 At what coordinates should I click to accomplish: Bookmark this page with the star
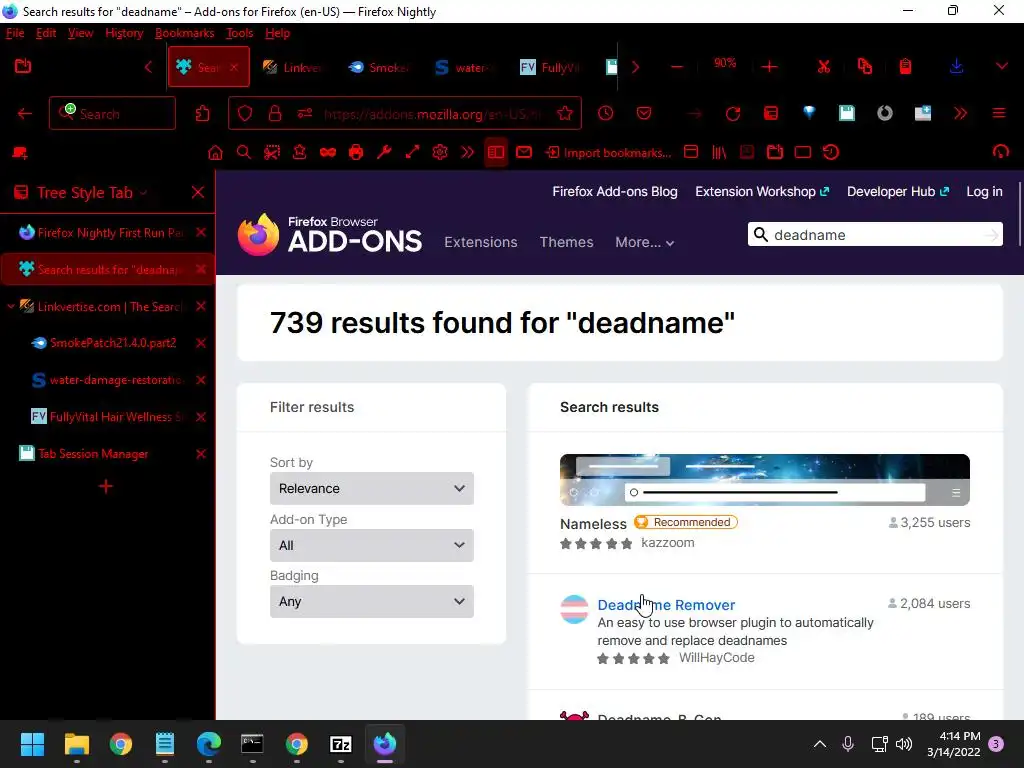[565, 114]
